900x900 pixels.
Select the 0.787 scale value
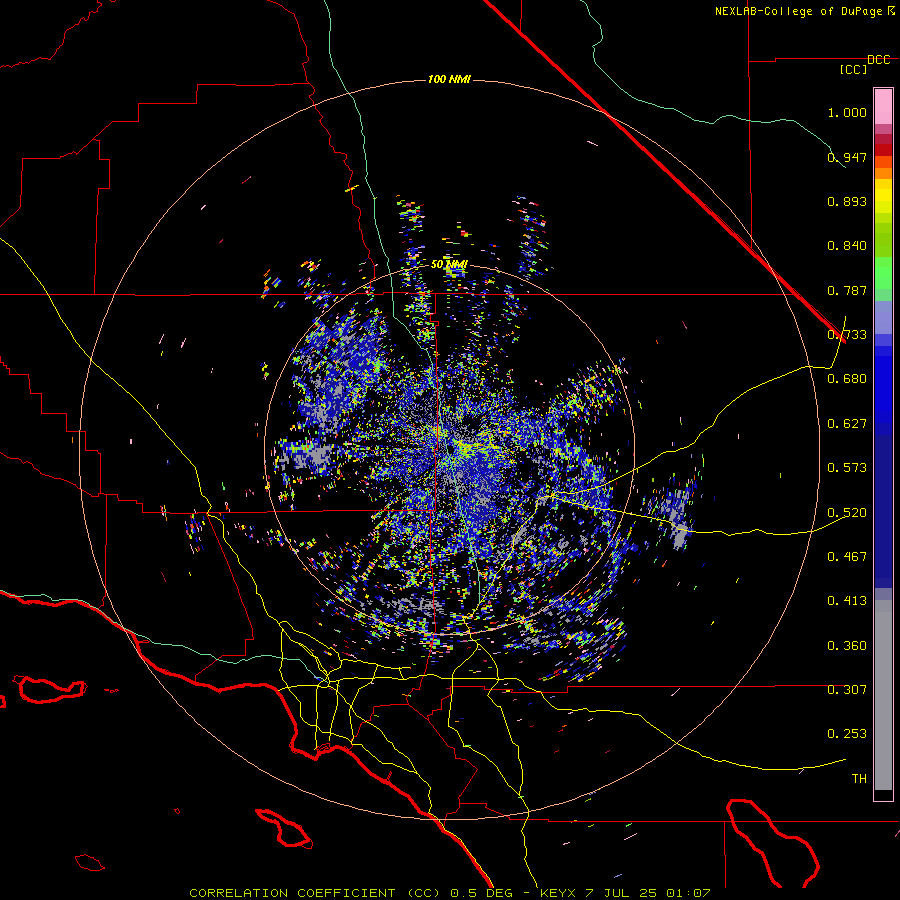[x=847, y=290]
